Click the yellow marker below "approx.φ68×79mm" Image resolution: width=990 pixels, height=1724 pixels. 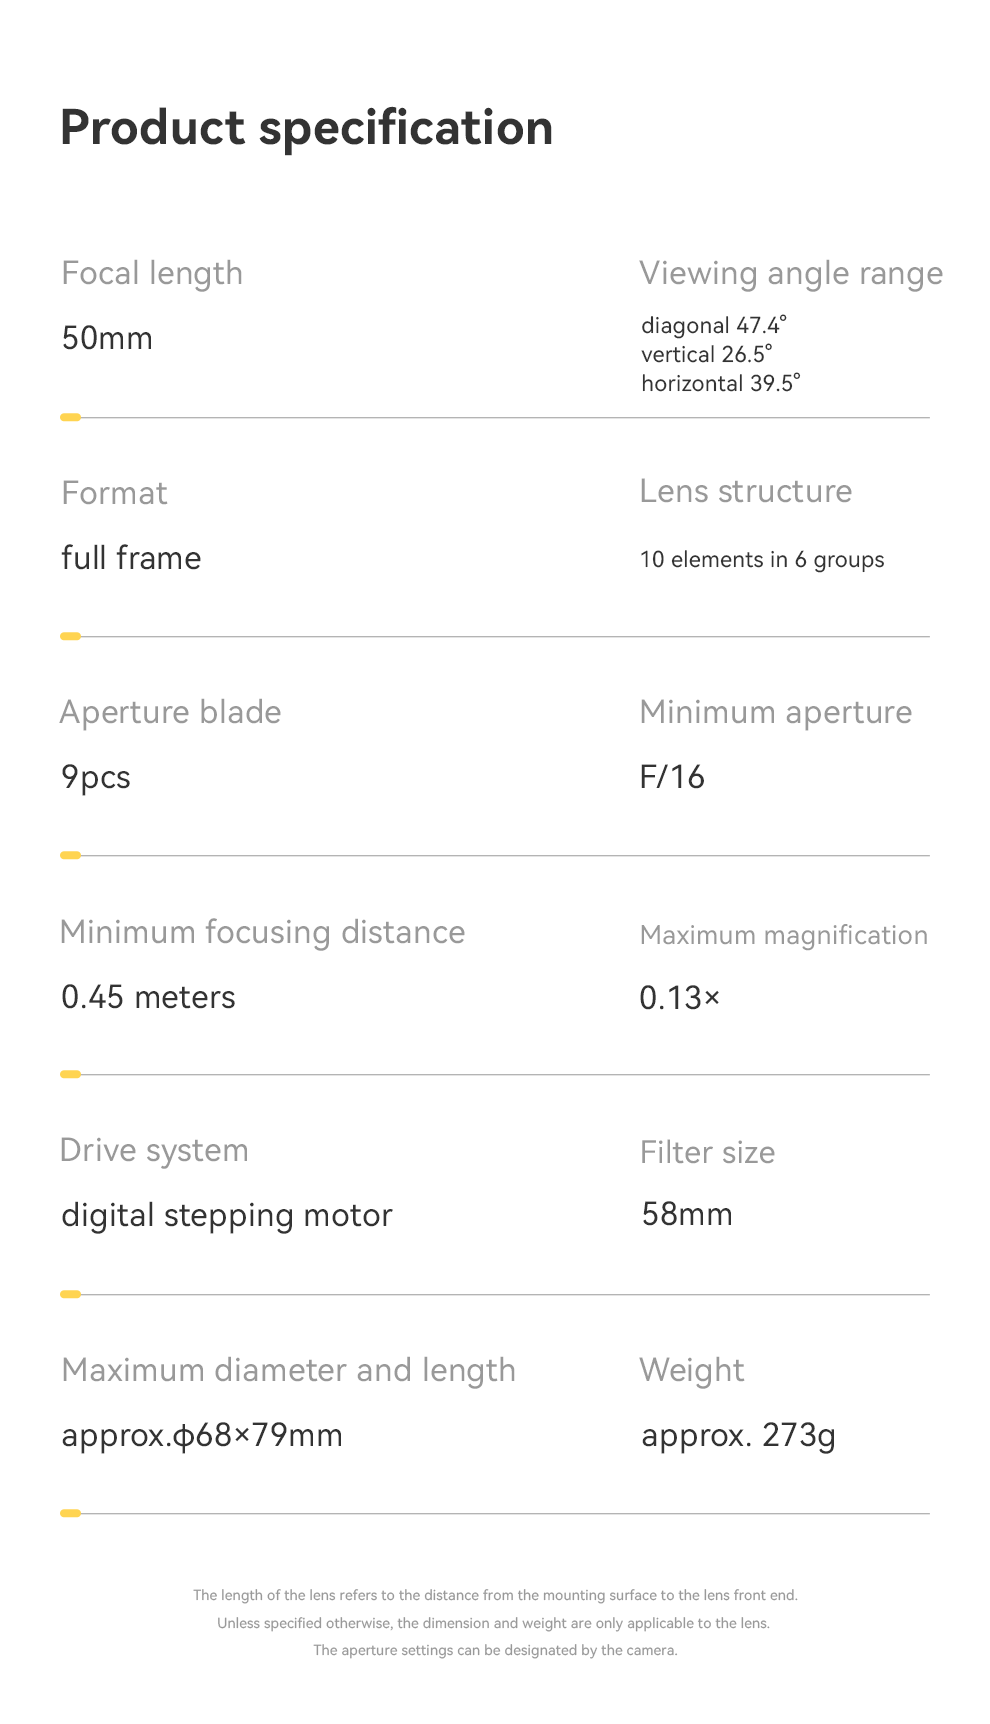coord(70,1513)
